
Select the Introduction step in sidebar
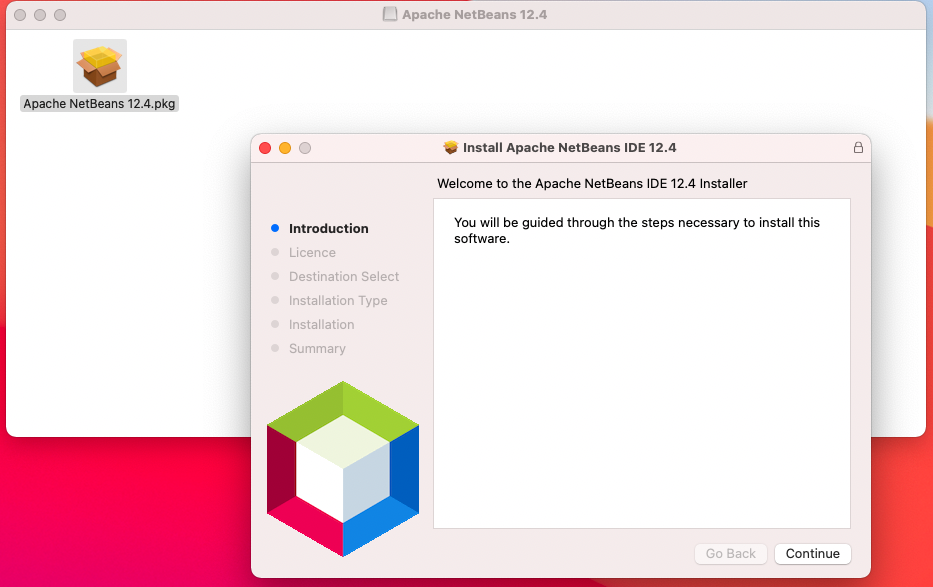(328, 229)
